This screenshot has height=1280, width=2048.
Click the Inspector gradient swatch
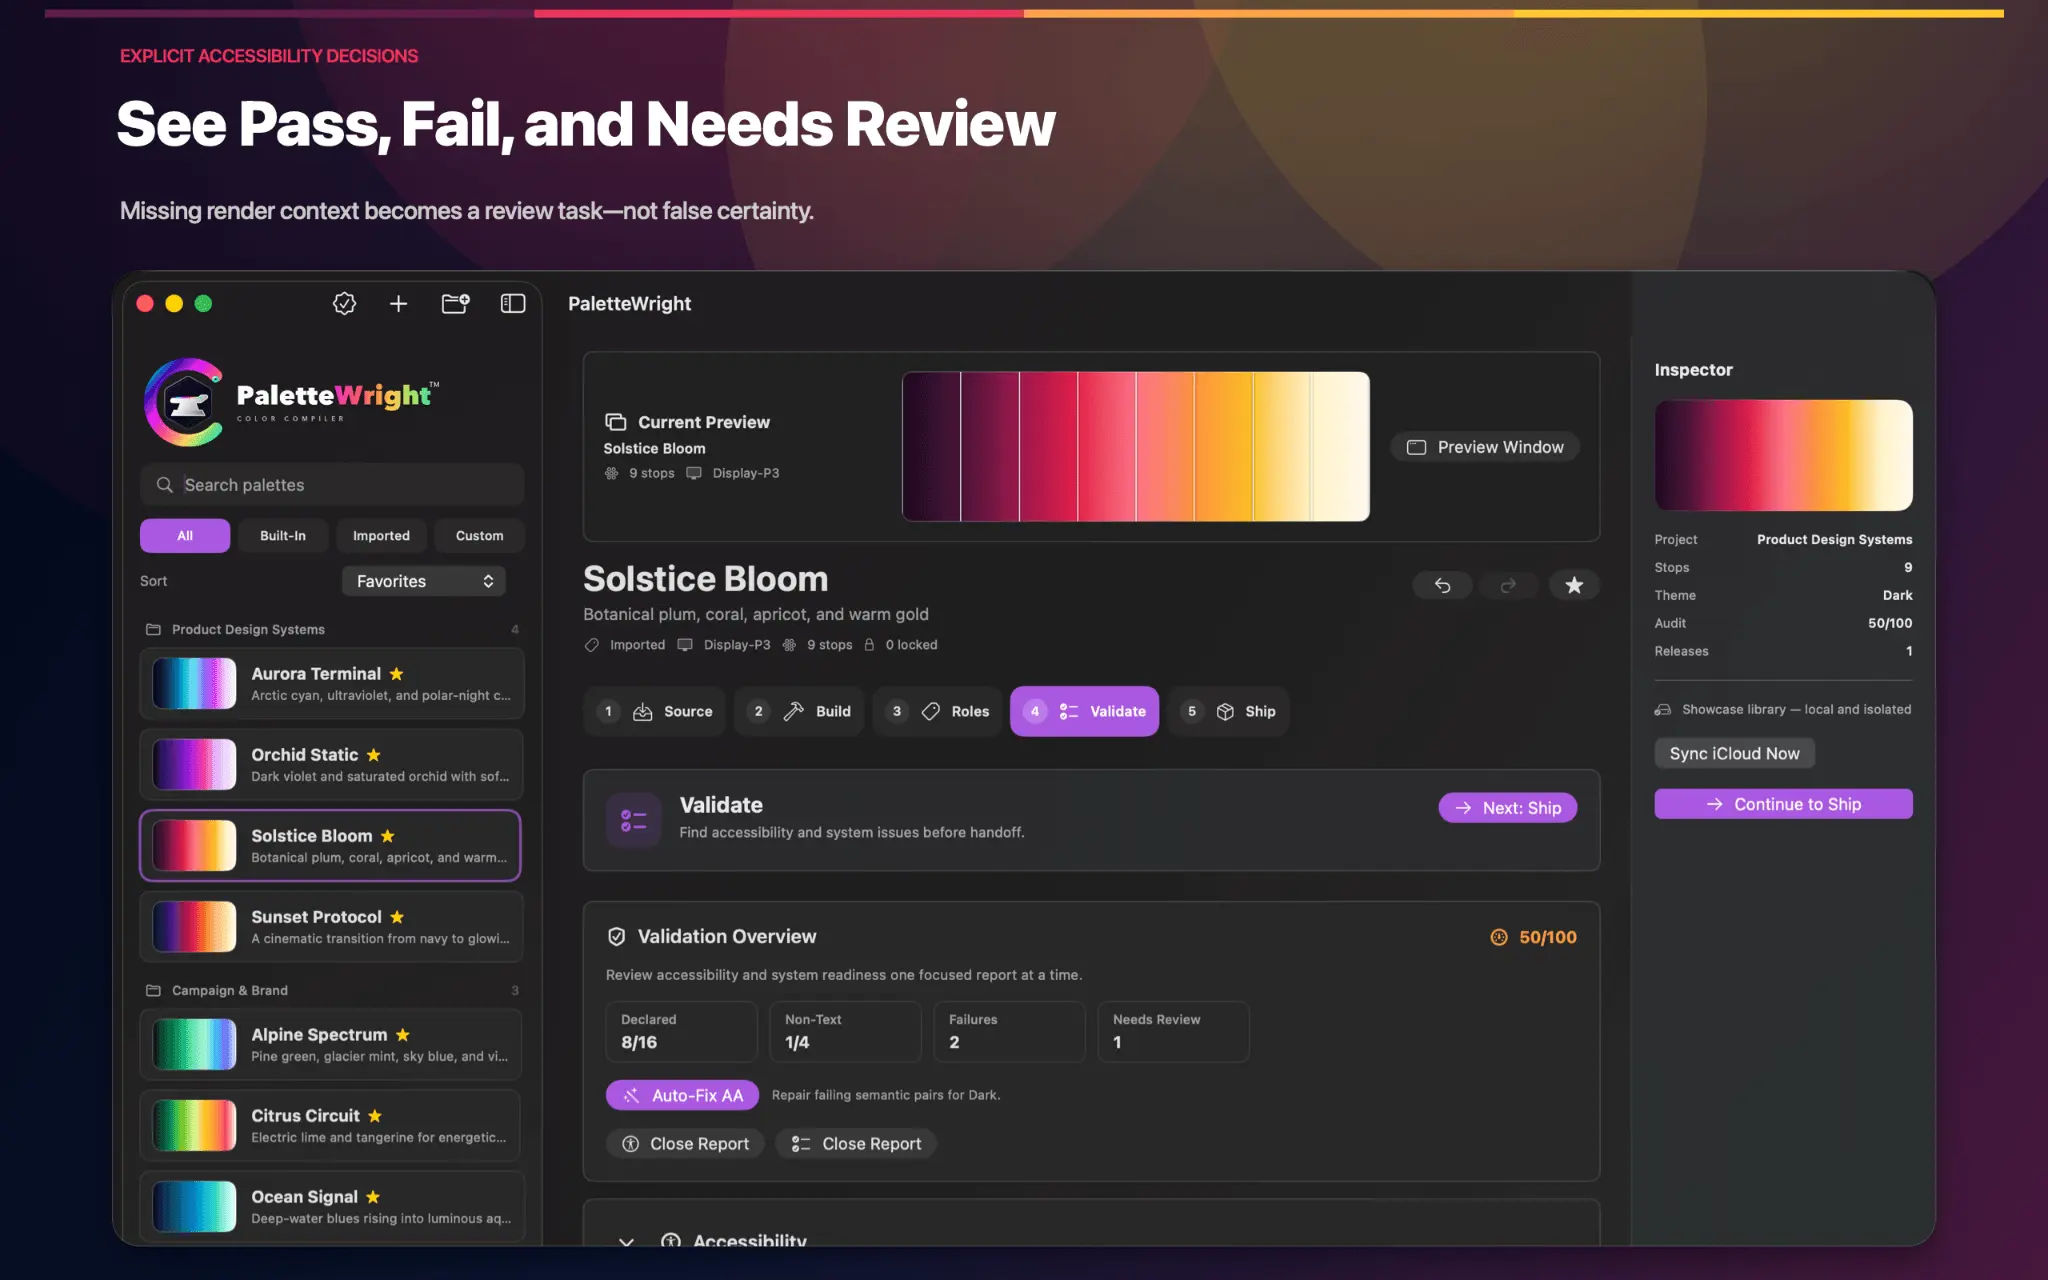click(1784, 455)
